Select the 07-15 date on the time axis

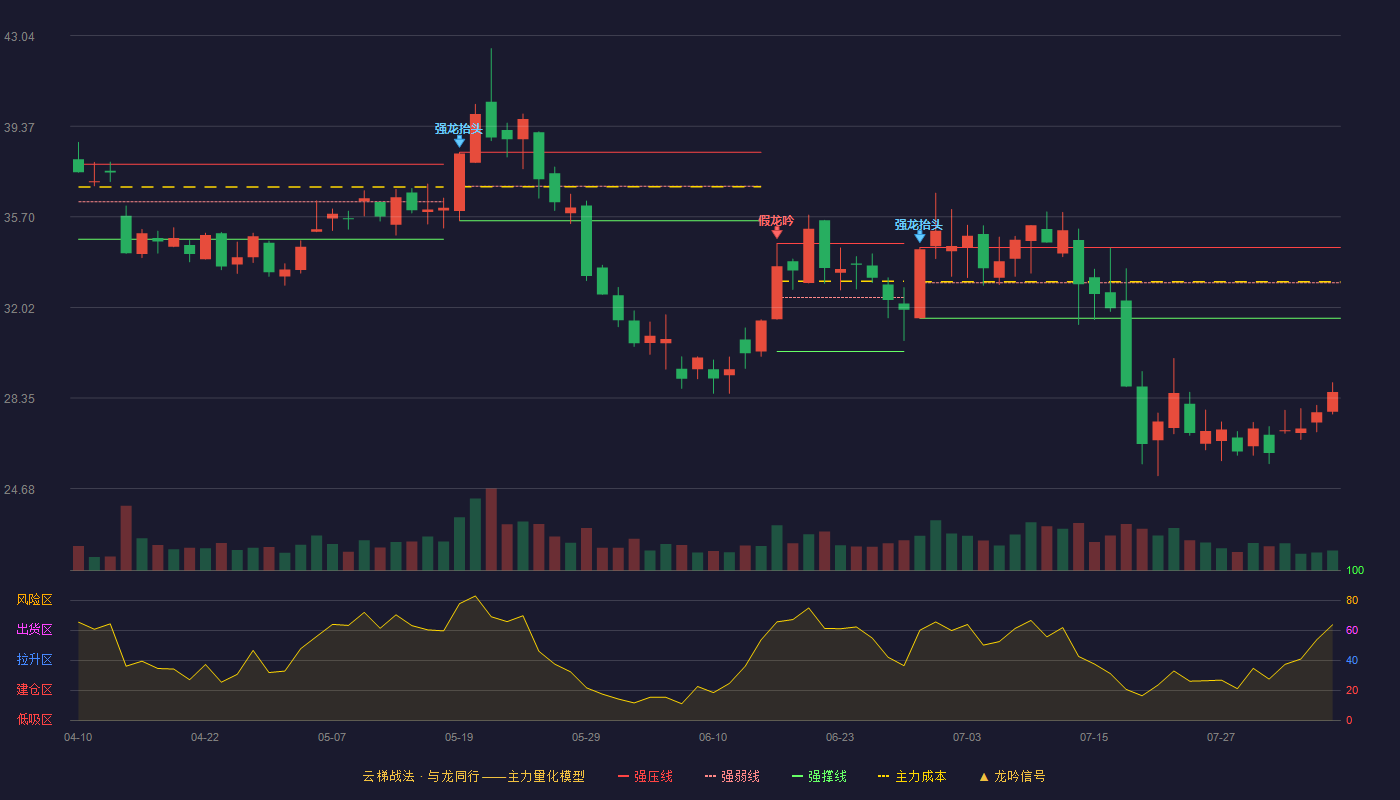point(1094,737)
